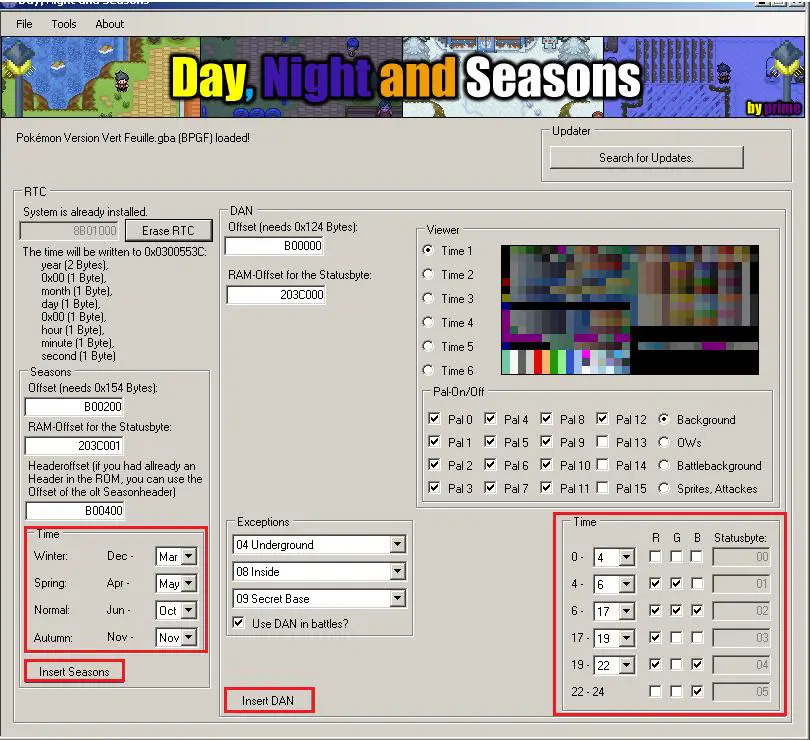Image resolution: width=810 pixels, height=740 pixels.
Task: Click Search for Updates button
Action: point(646,158)
